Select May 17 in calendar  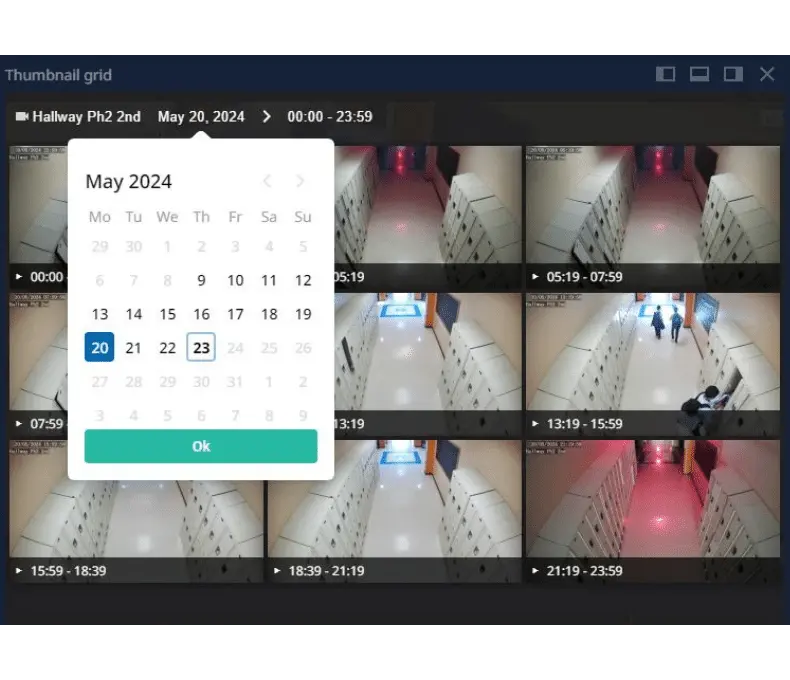[235, 314]
